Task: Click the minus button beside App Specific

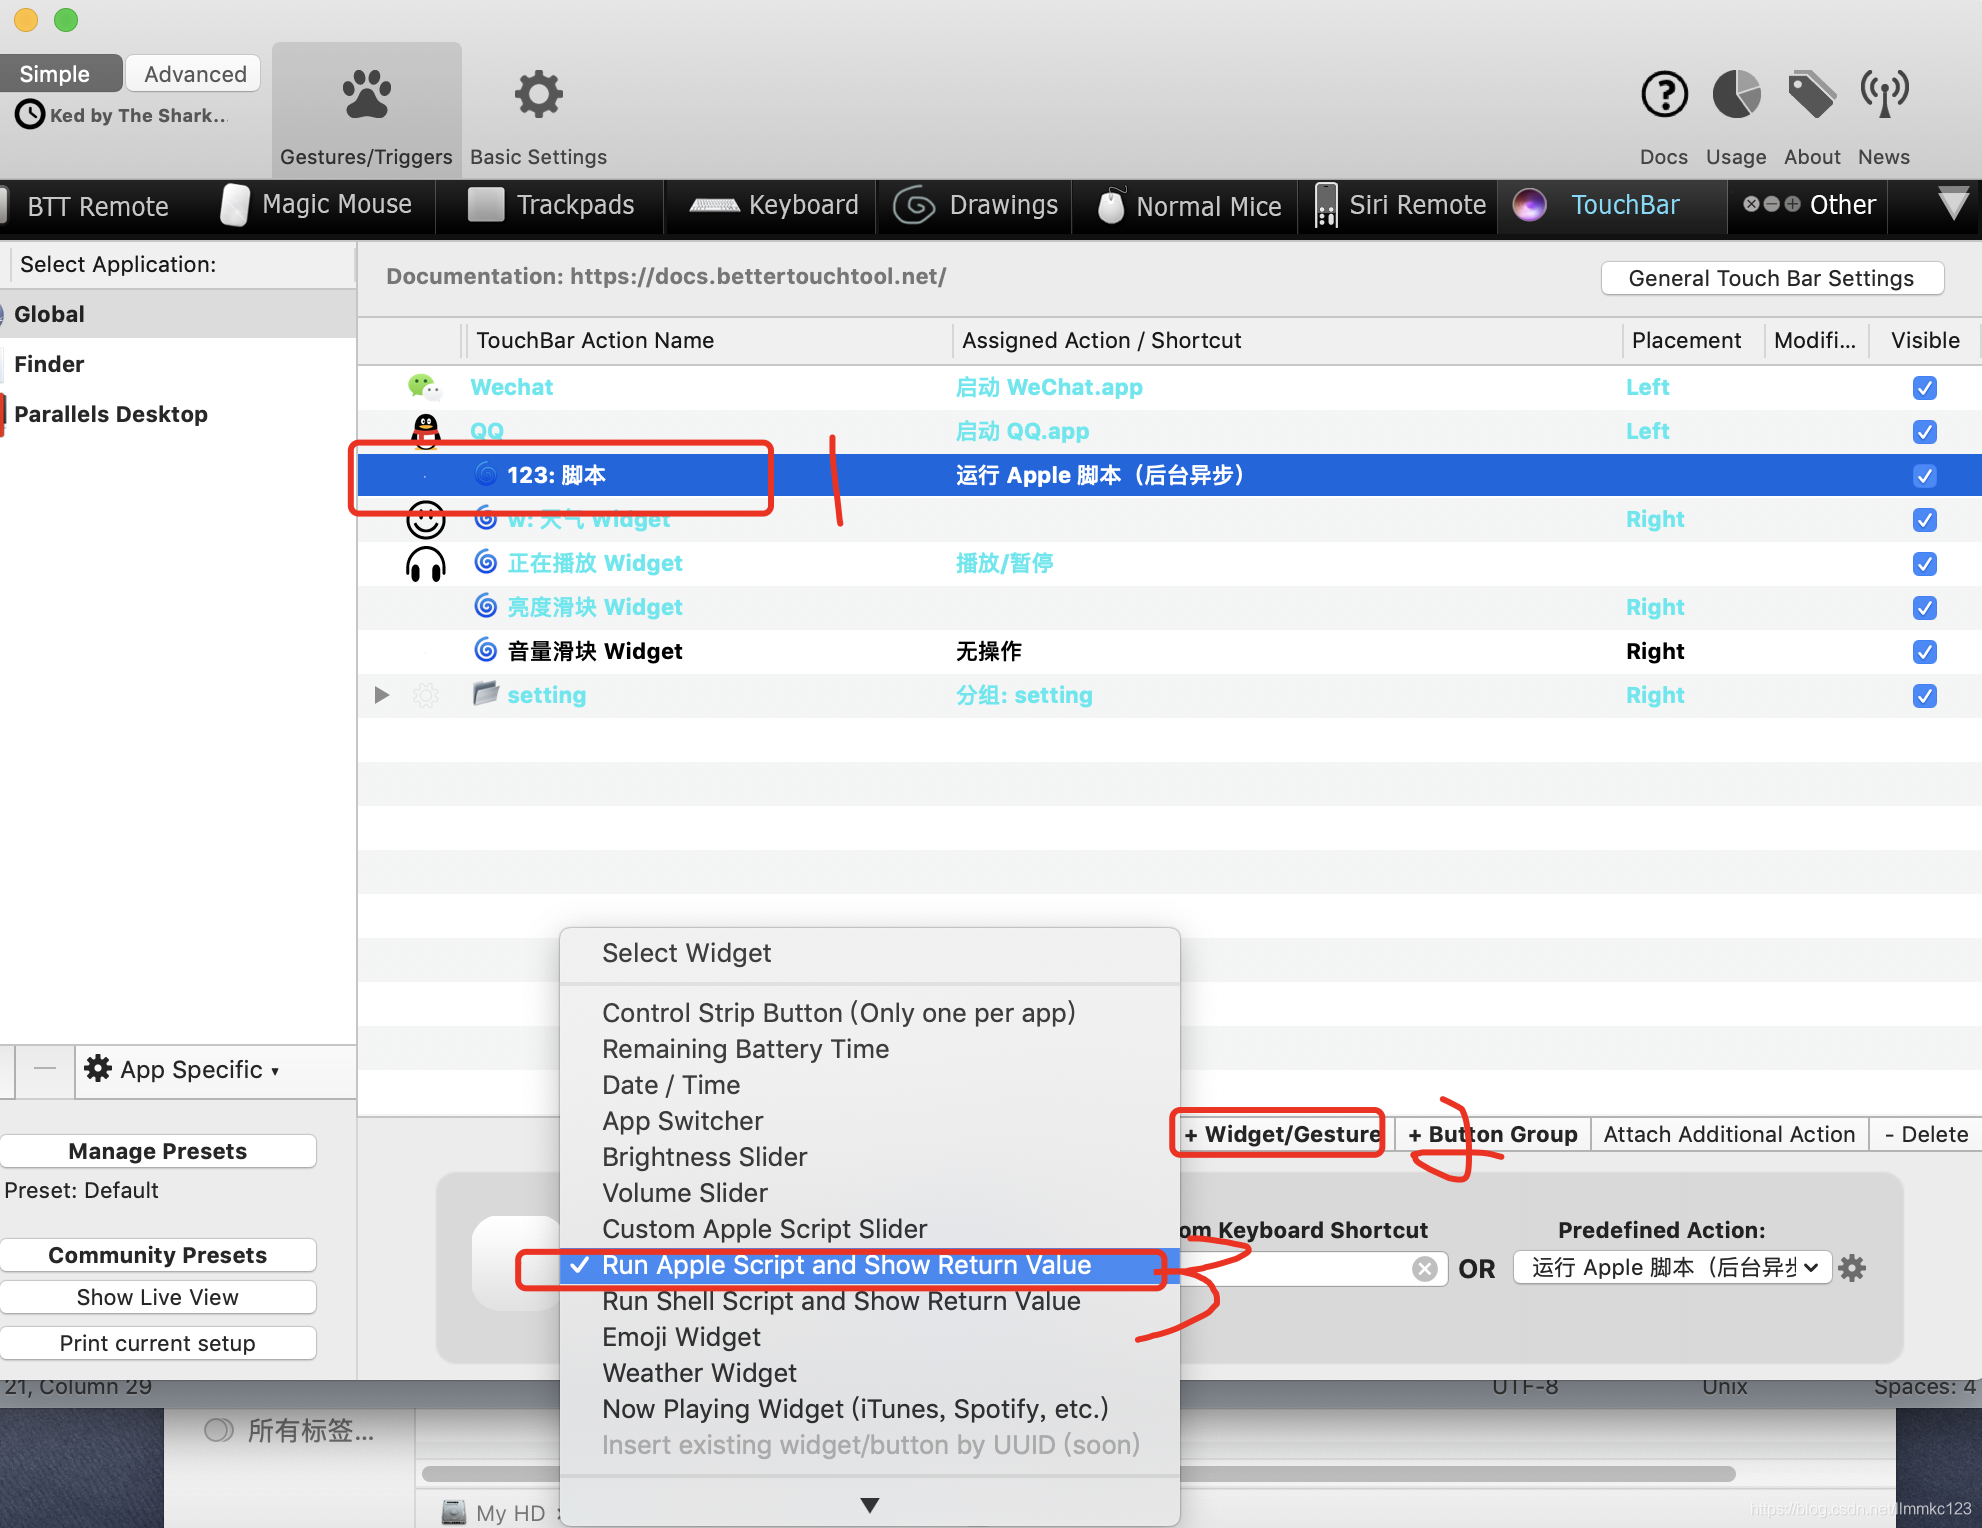Action: 45,1069
